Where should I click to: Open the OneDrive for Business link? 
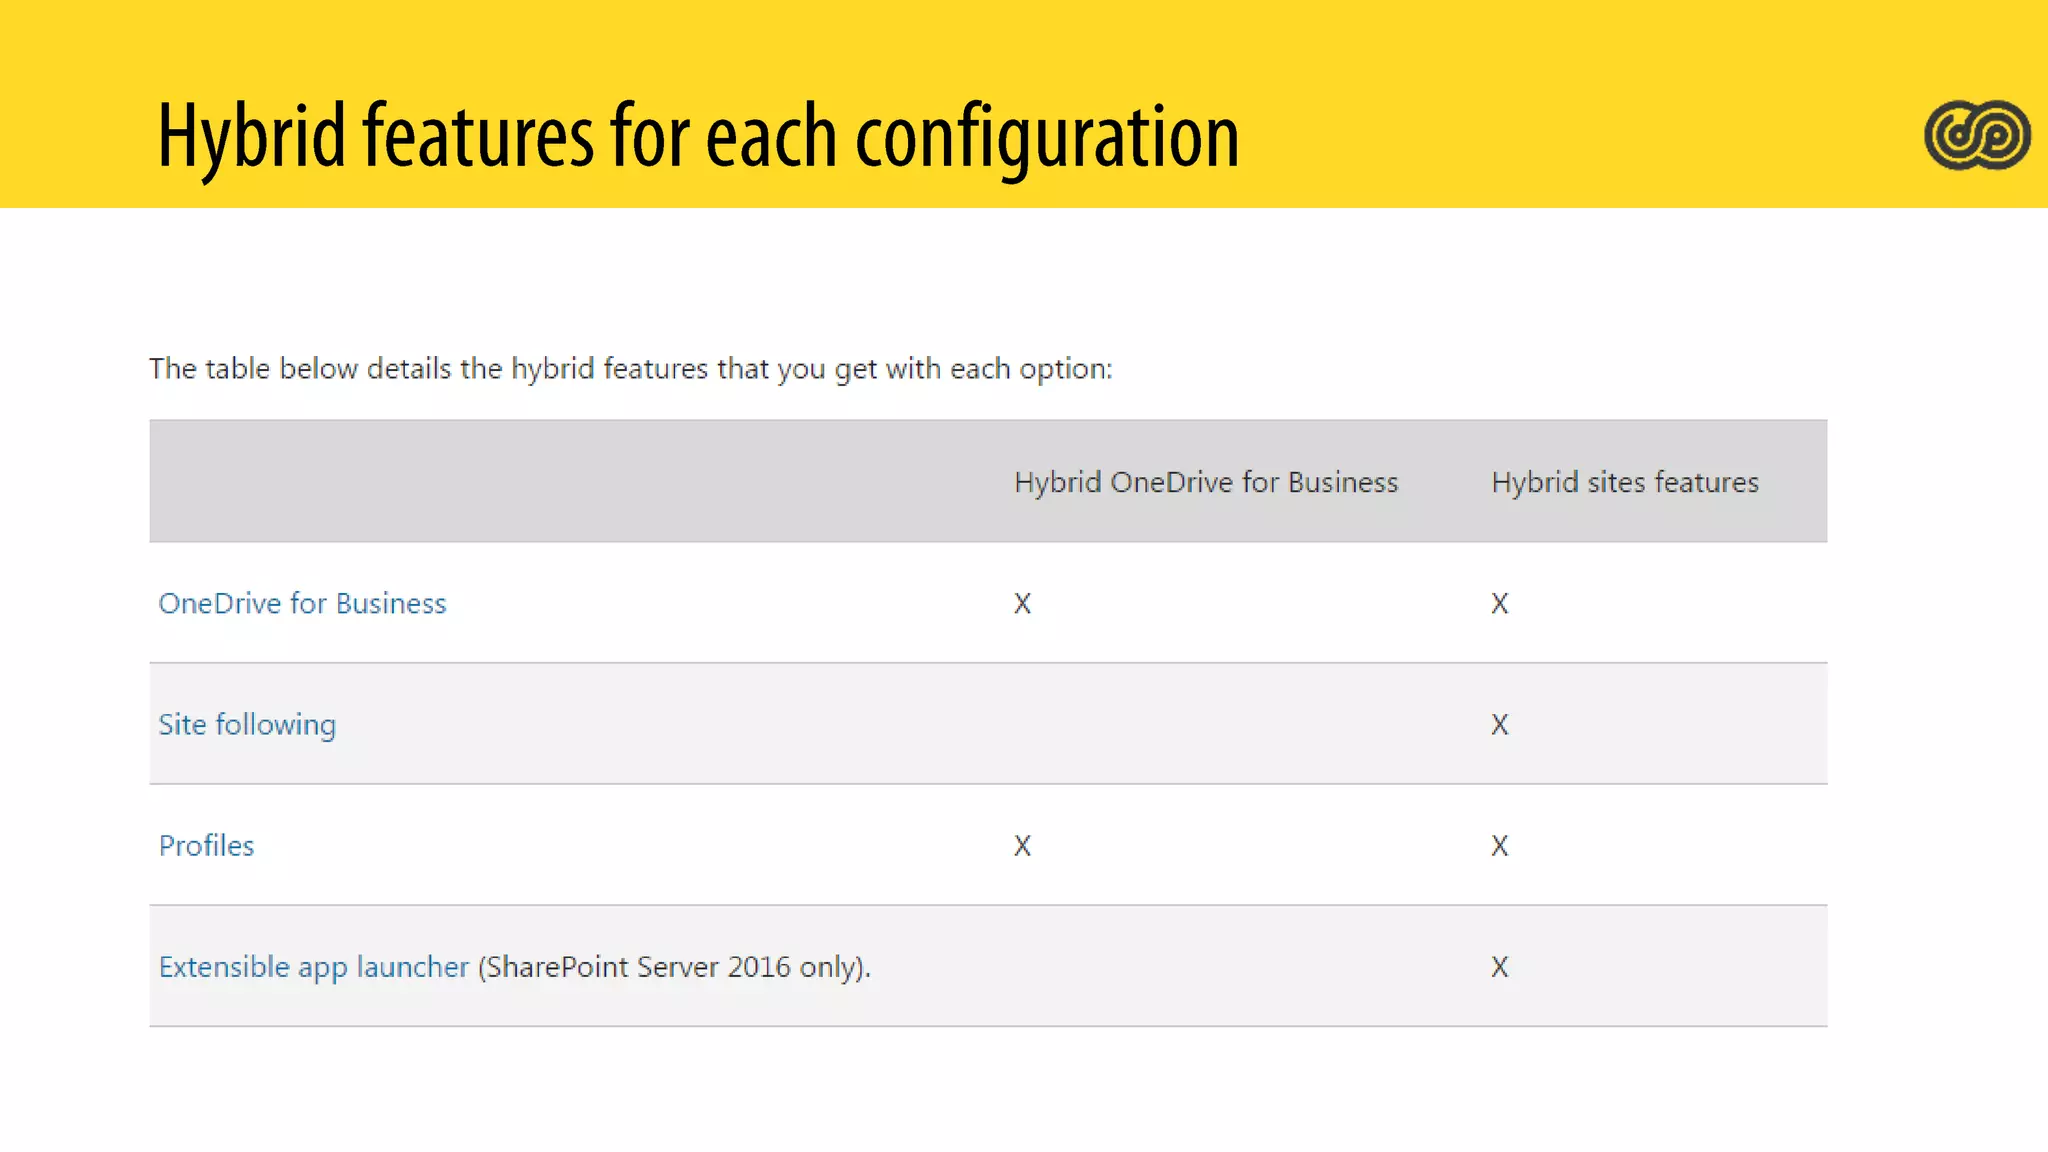point(302,604)
